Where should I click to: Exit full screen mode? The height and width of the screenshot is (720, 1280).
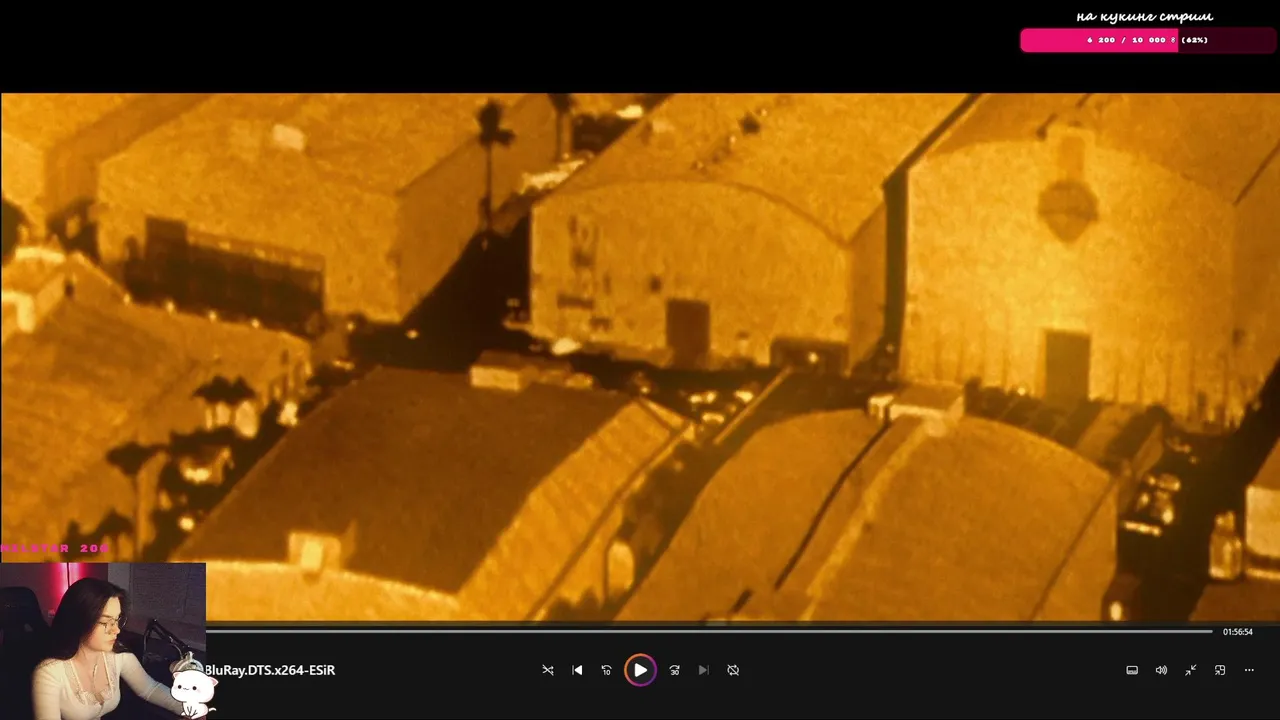pos(1191,670)
